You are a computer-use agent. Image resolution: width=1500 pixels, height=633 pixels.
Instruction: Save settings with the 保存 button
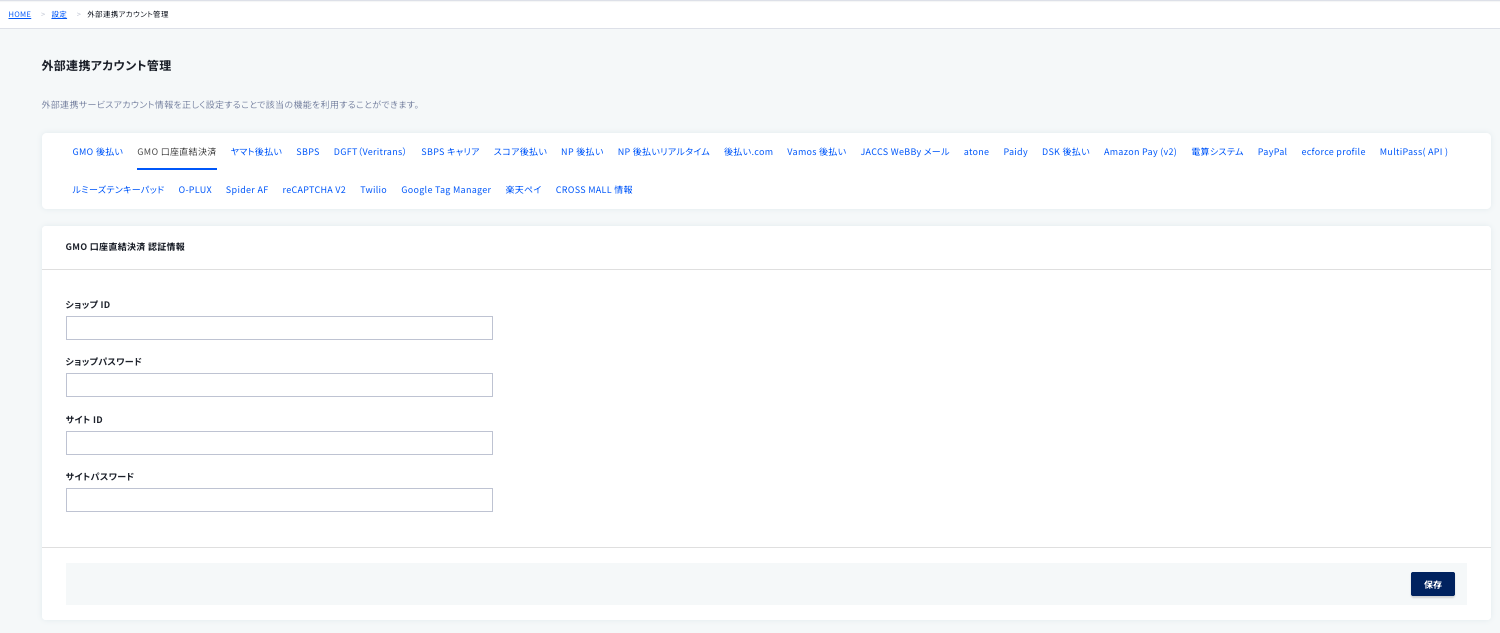[x=1433, y=584]
